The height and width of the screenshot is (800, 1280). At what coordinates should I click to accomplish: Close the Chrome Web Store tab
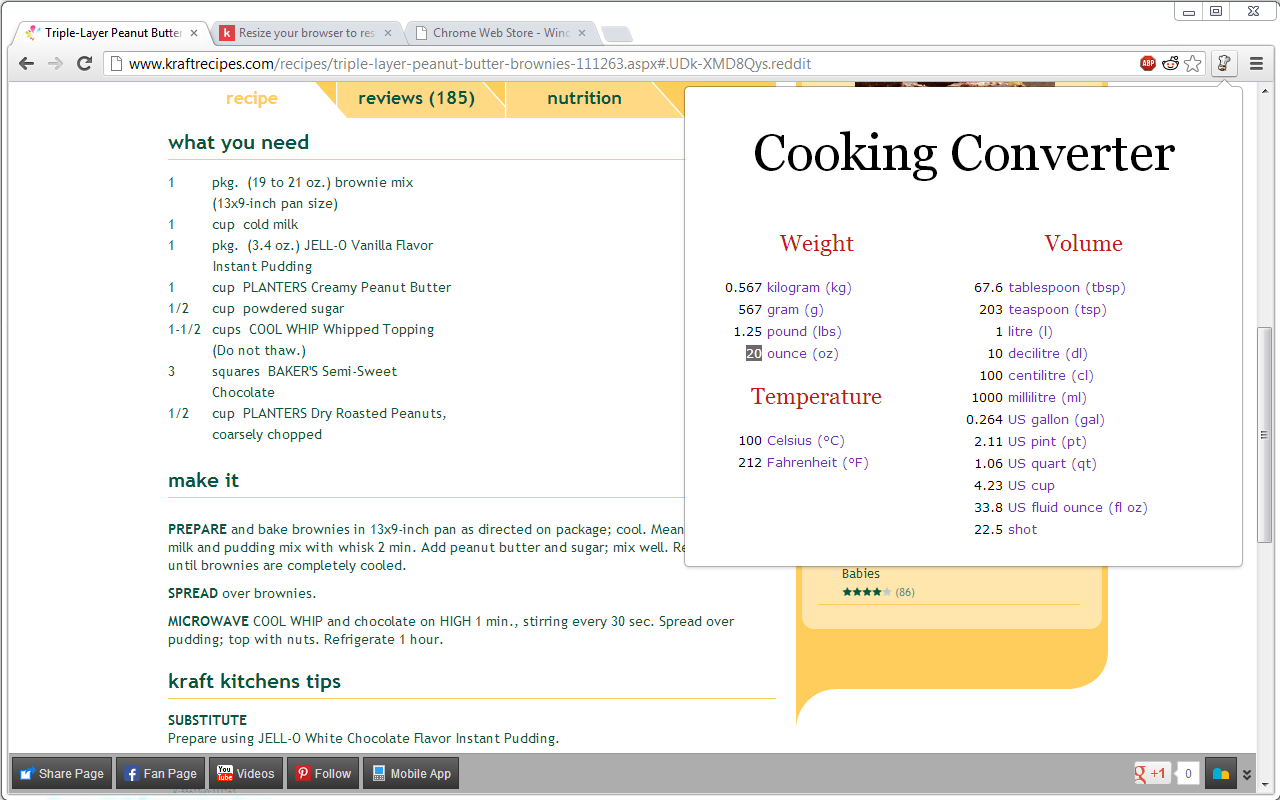point(582,33)
